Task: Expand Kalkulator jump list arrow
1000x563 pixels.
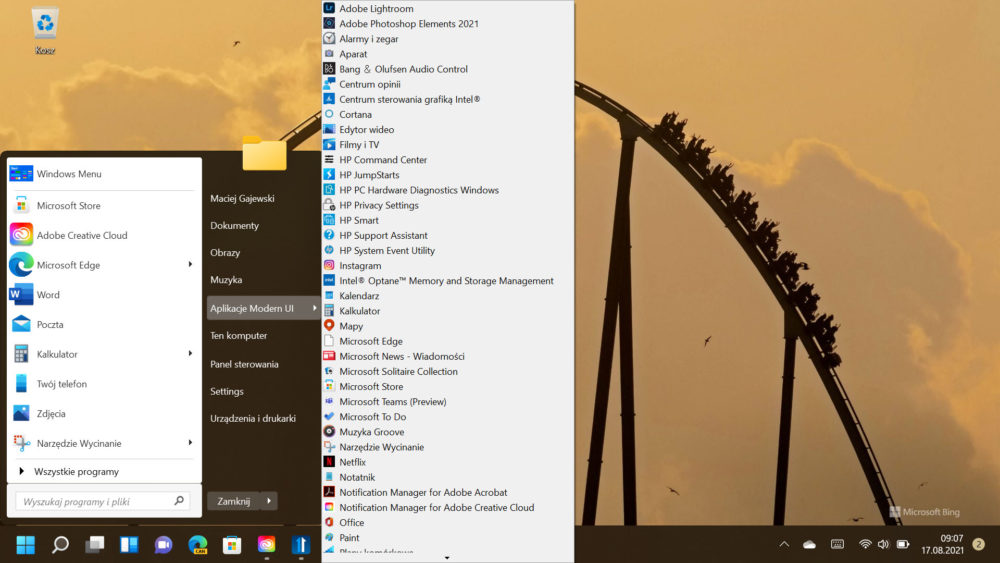Action: click(190, 354)
